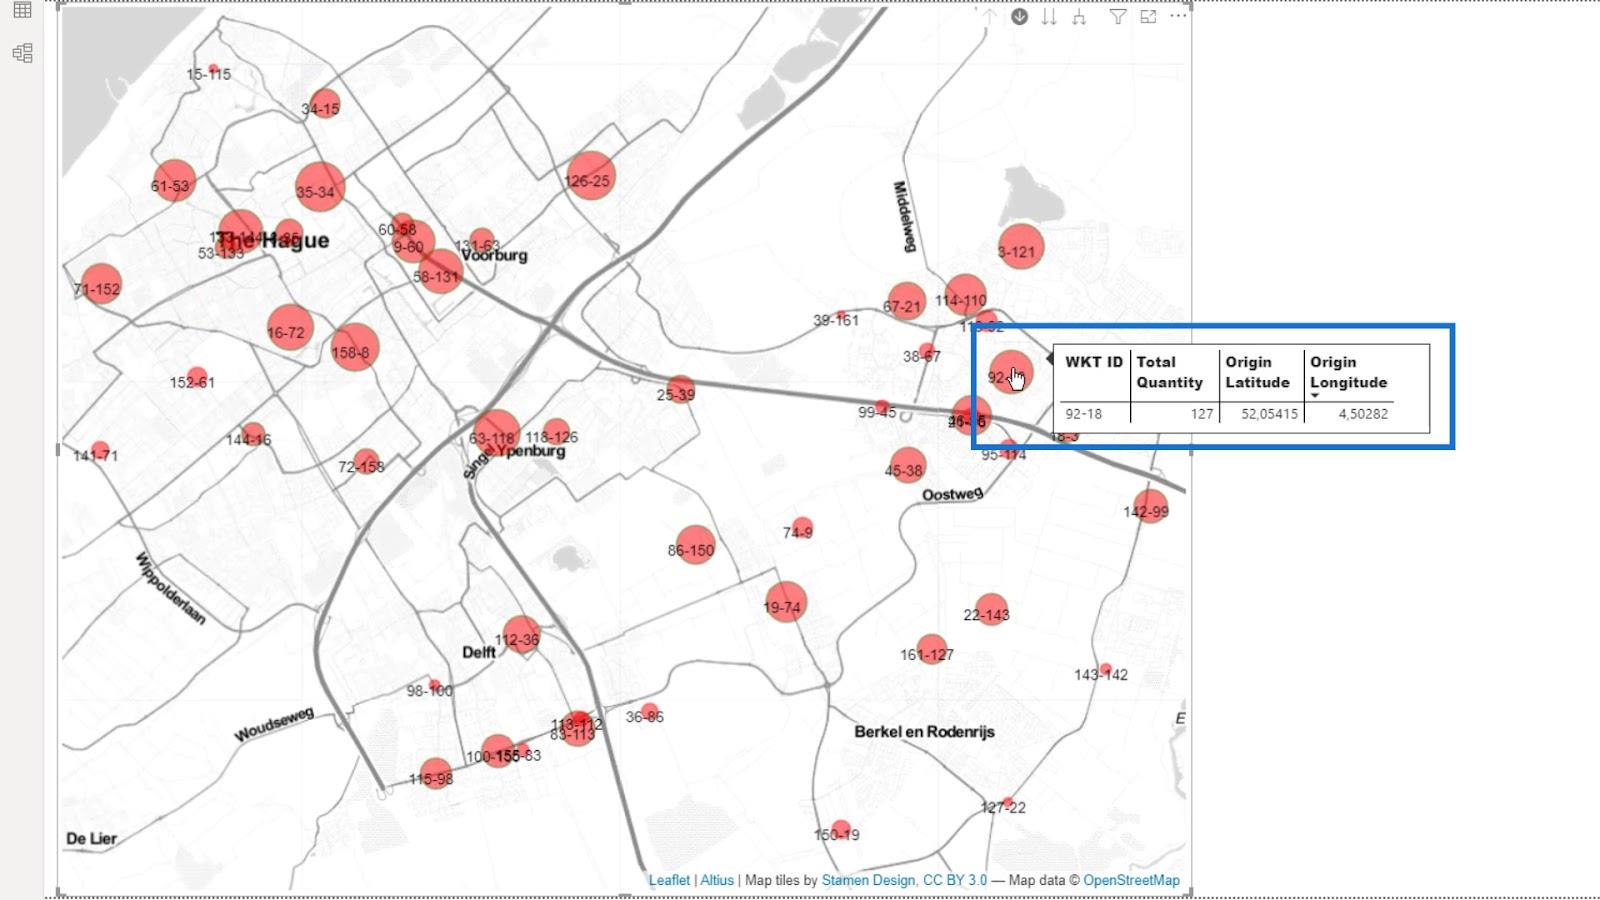The image size is (1600, 900).
Task: Select map bubble 34-15
Action: 324,104
